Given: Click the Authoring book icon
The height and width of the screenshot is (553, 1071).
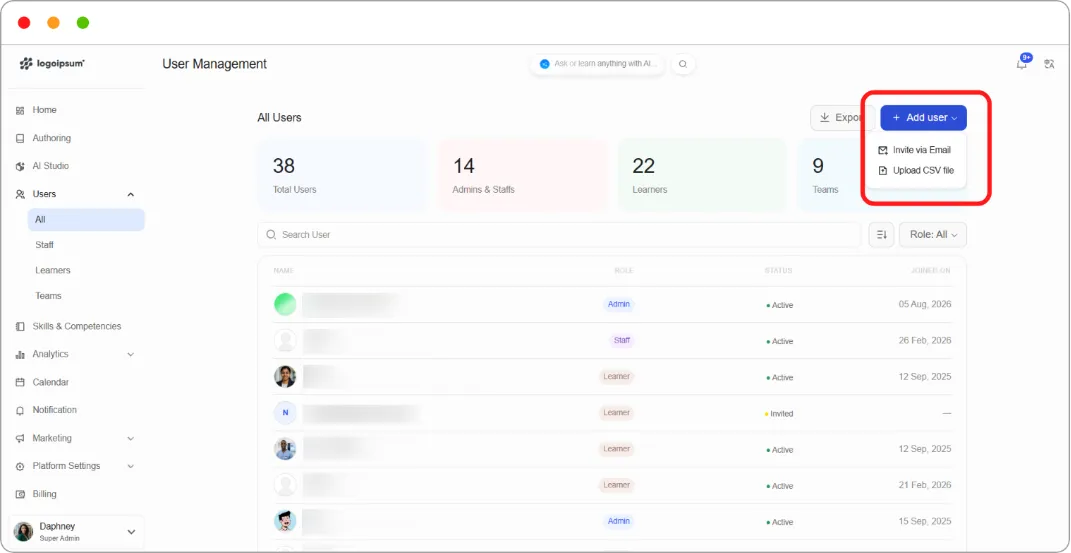Looking at the screenshot, I should (x=20, y=138).
